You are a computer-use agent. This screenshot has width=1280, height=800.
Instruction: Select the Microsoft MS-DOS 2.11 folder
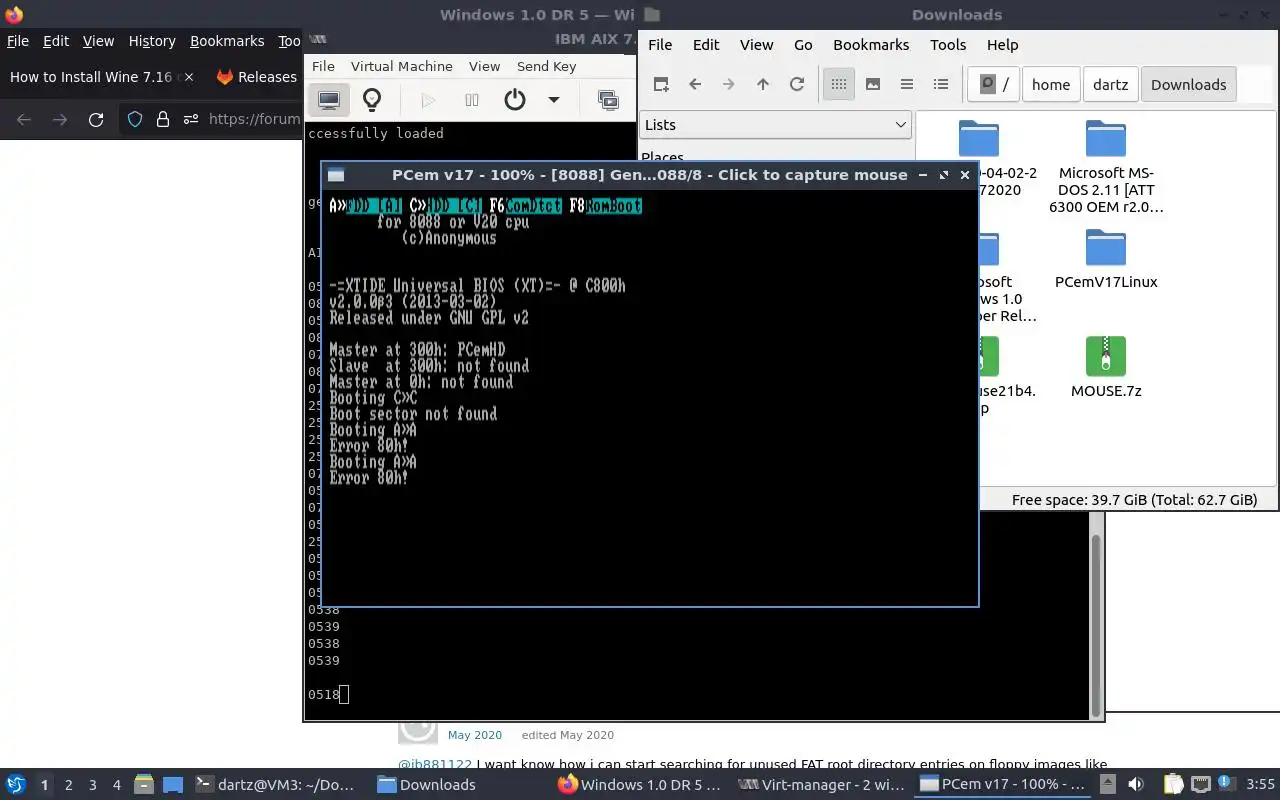tap(1106, 167)
